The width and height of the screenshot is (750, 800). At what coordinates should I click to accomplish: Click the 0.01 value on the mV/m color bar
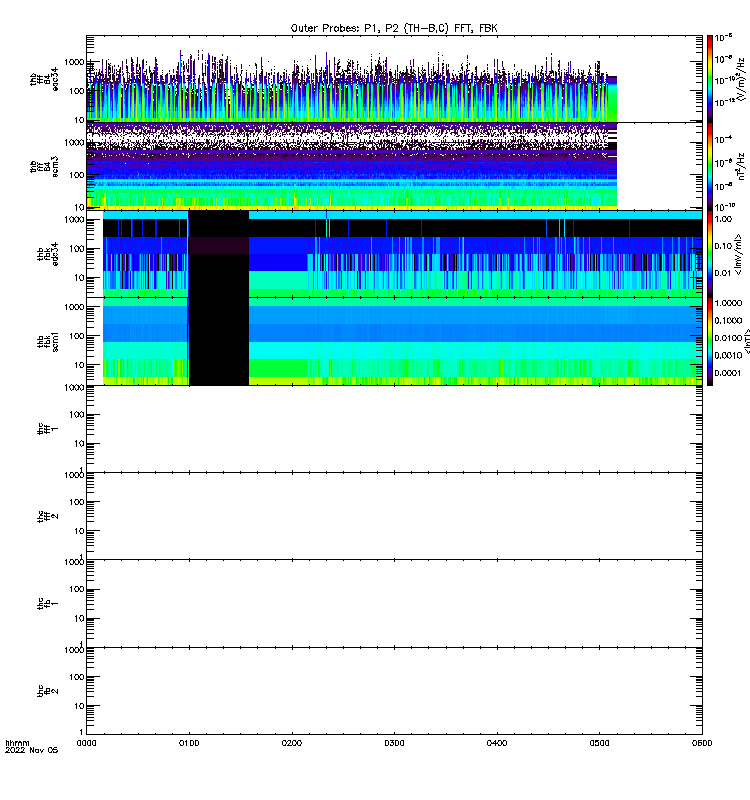click(723, 273)
